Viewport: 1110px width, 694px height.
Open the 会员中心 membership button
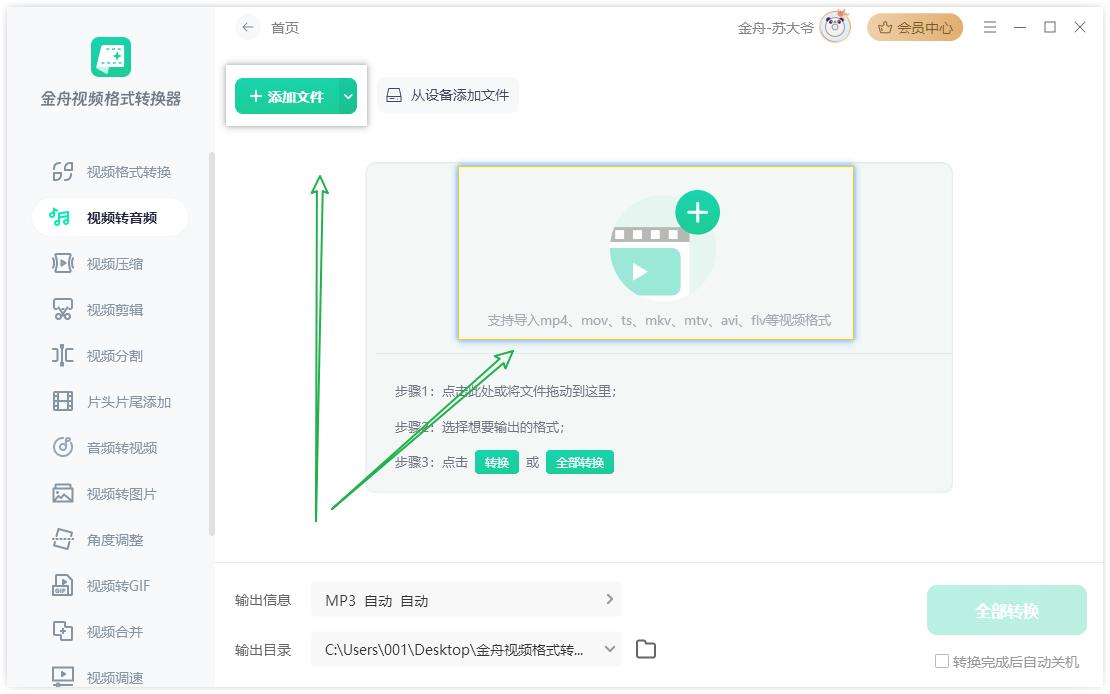pos(915,28)
